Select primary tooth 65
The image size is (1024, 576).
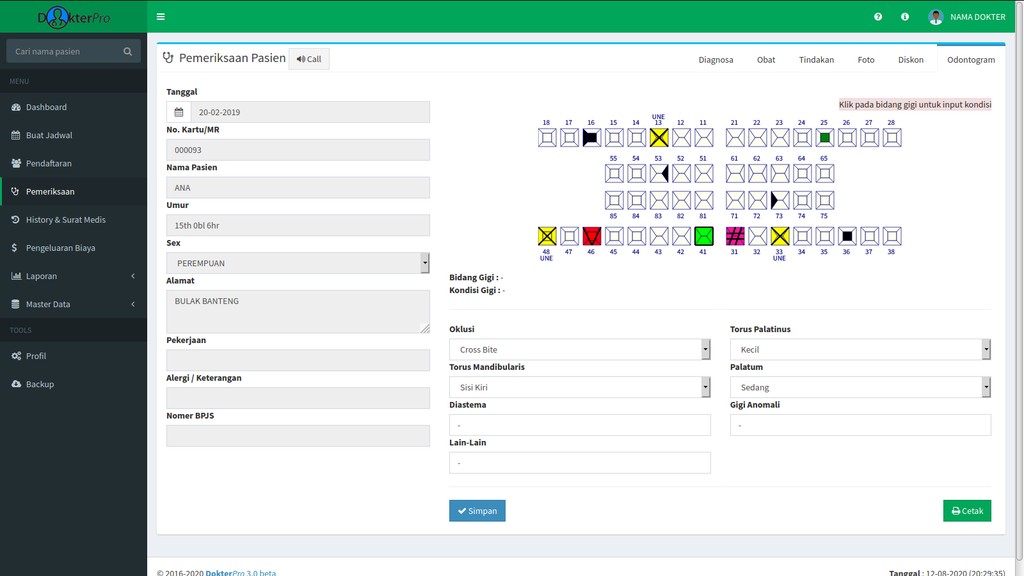point(824,174)
